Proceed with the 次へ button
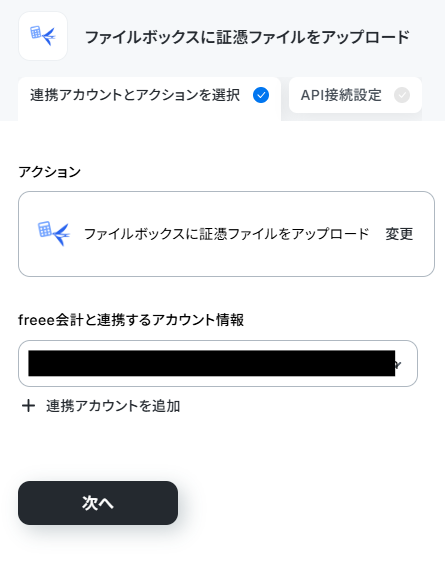445x562 pixels. (x=98, y=503)
